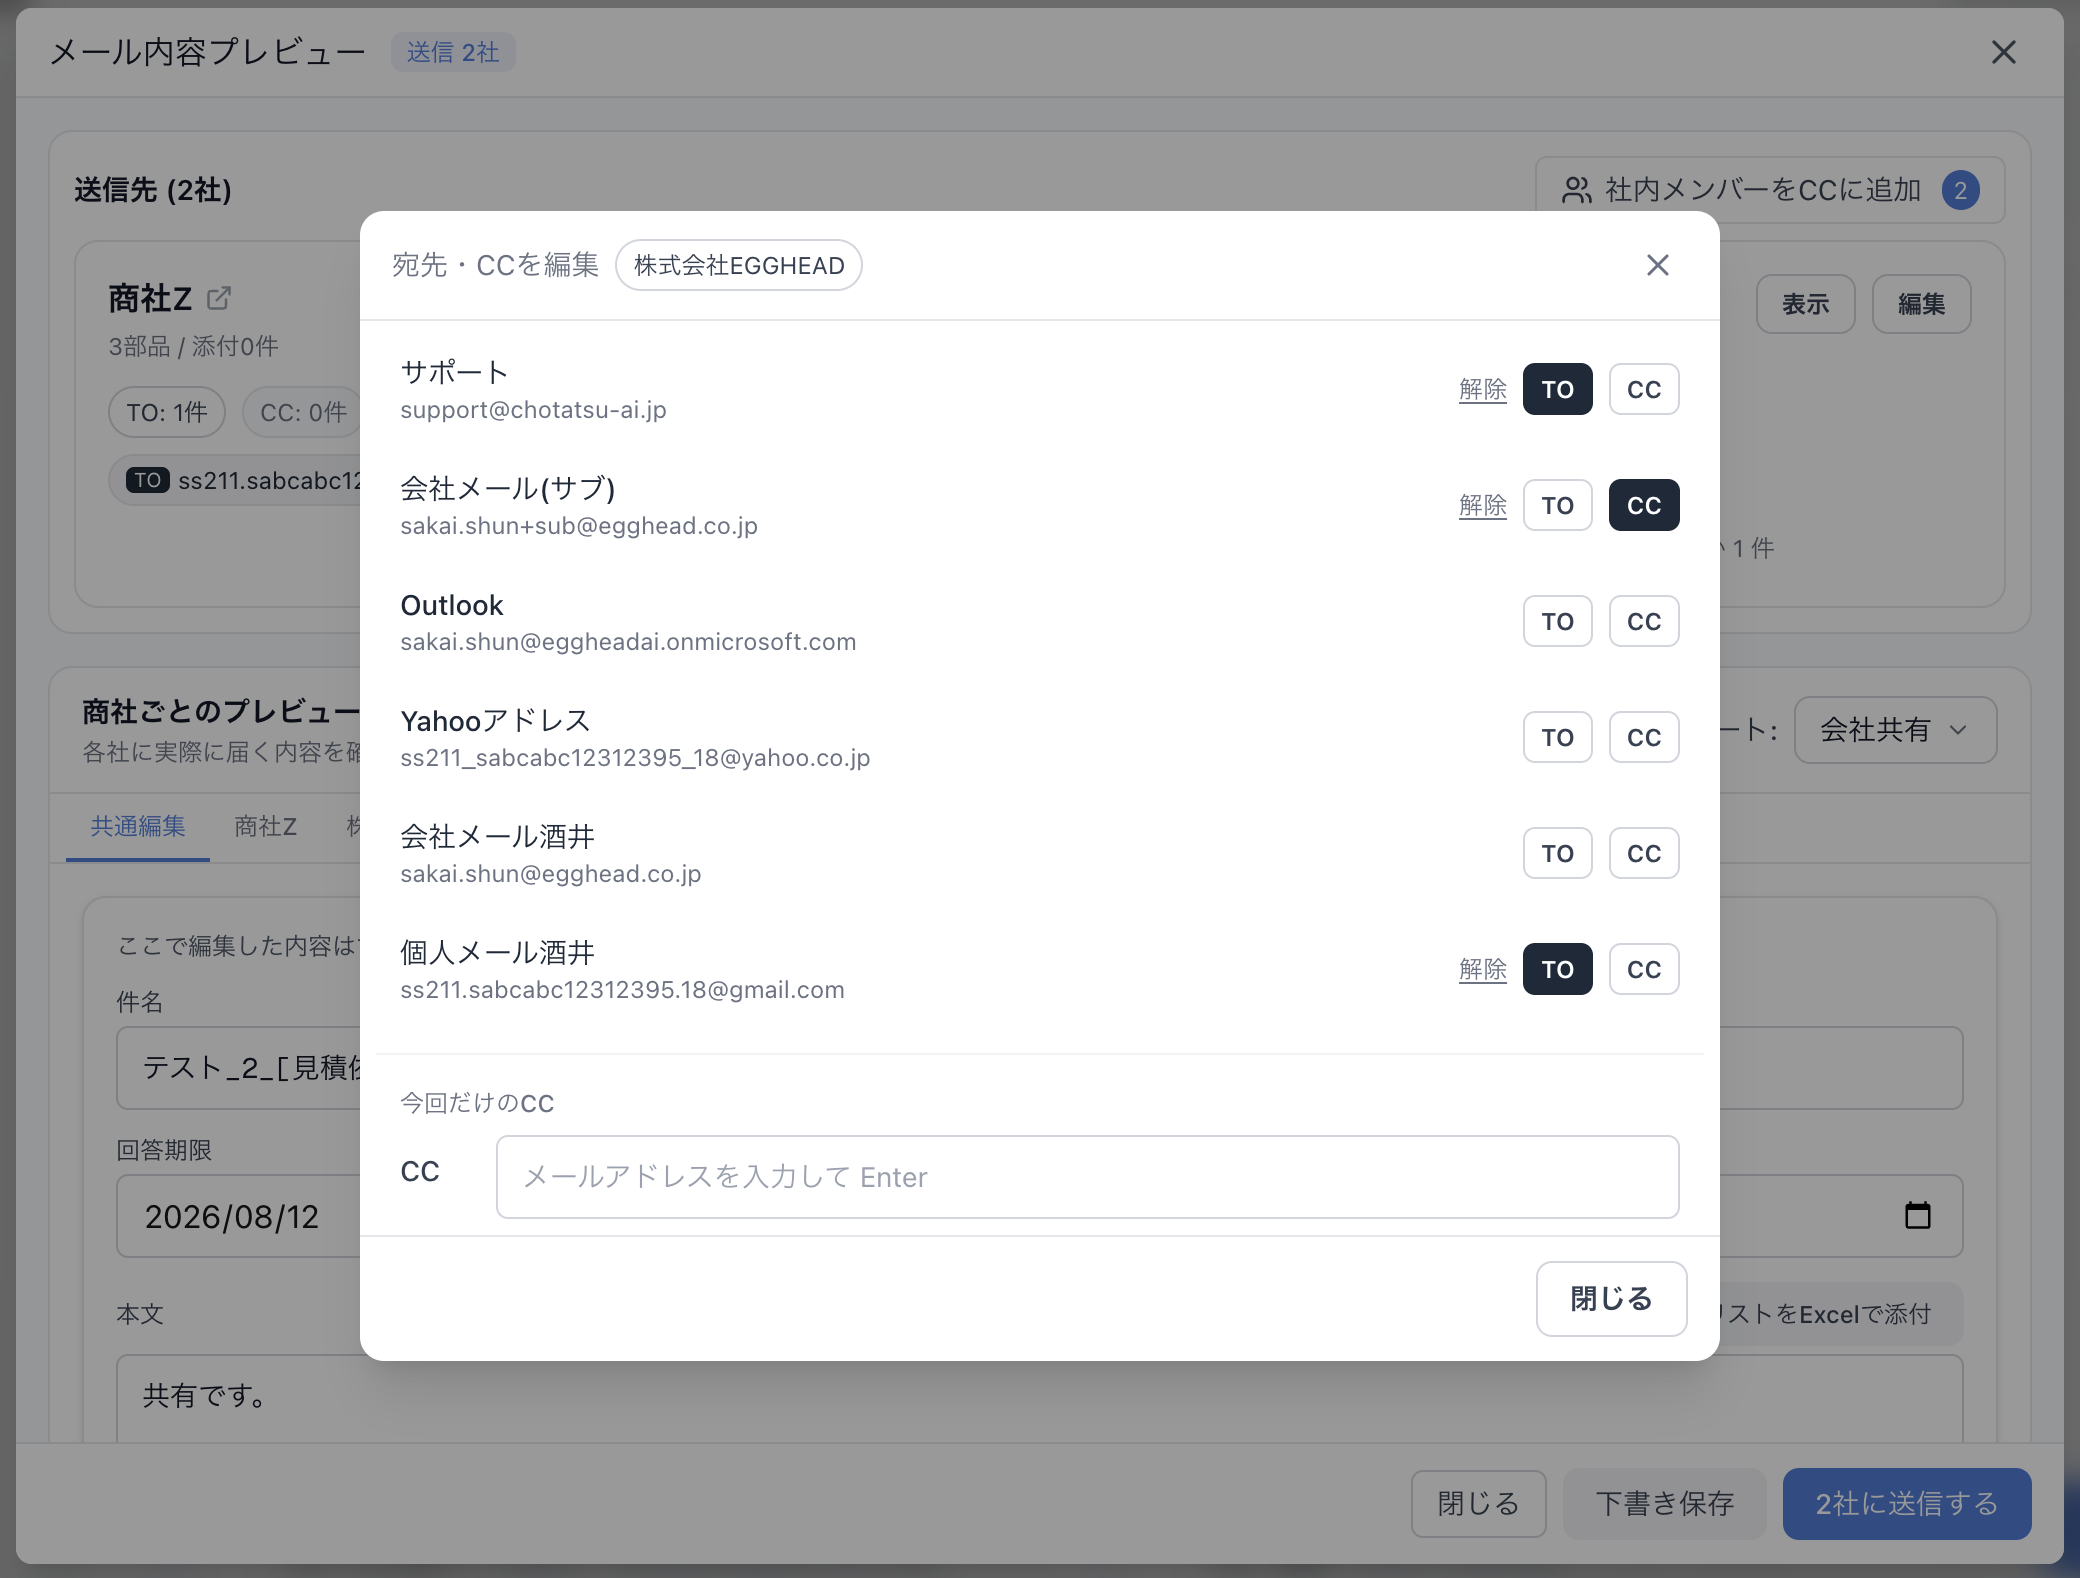This screenshot has width=2080, height=1578.
Task: Close the 宛先・CCを編集 dialog with X
Action: pos(1657,265)
